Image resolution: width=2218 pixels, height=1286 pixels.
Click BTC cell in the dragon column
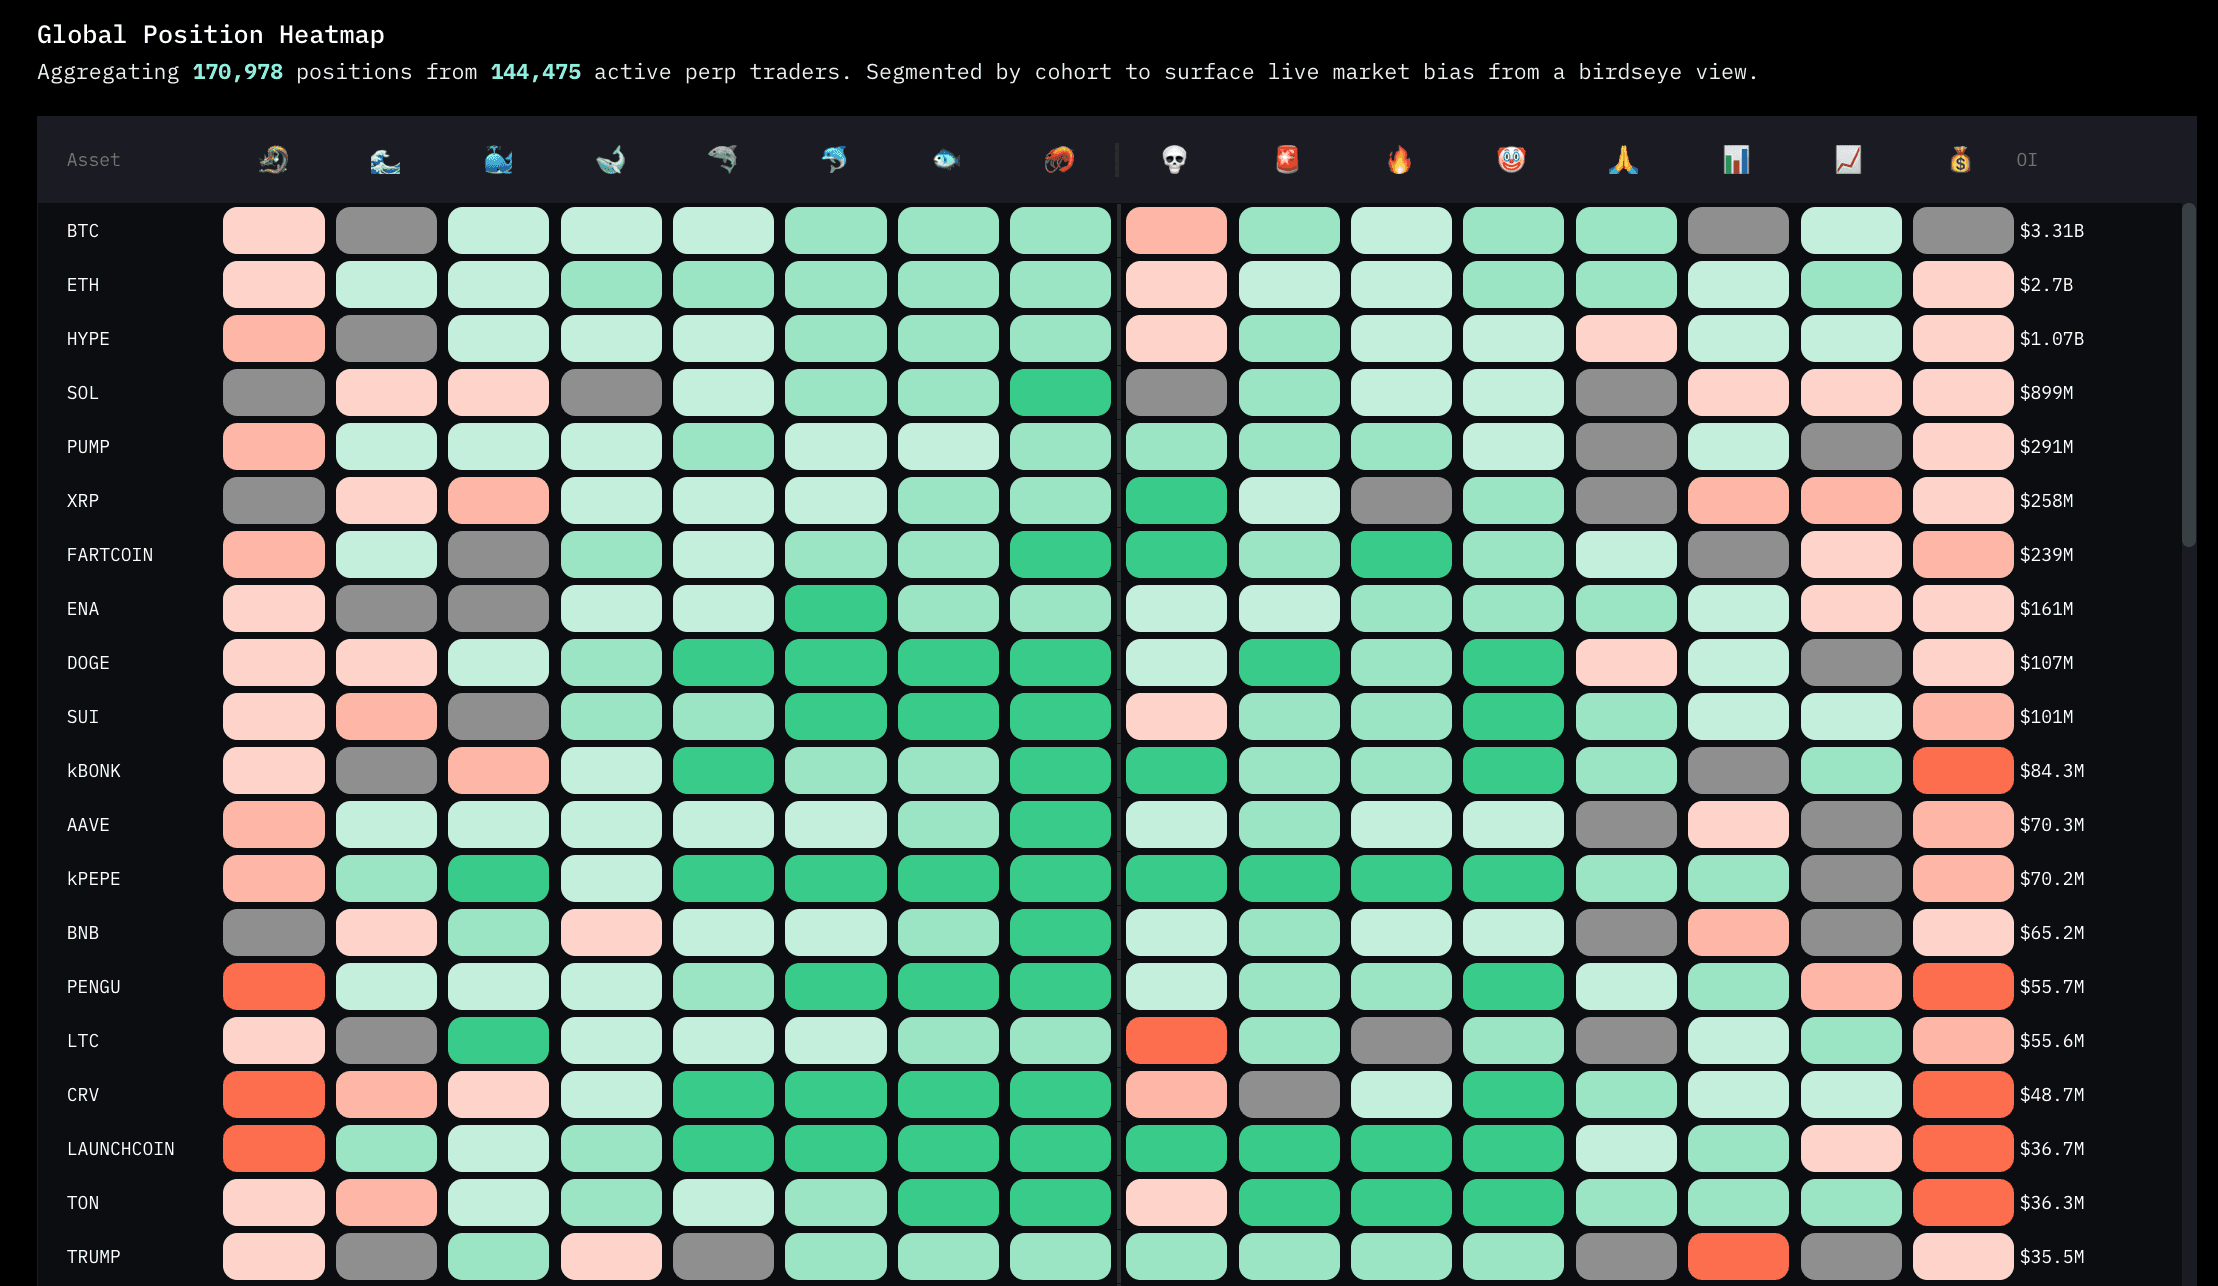click(x=274, y=231)
